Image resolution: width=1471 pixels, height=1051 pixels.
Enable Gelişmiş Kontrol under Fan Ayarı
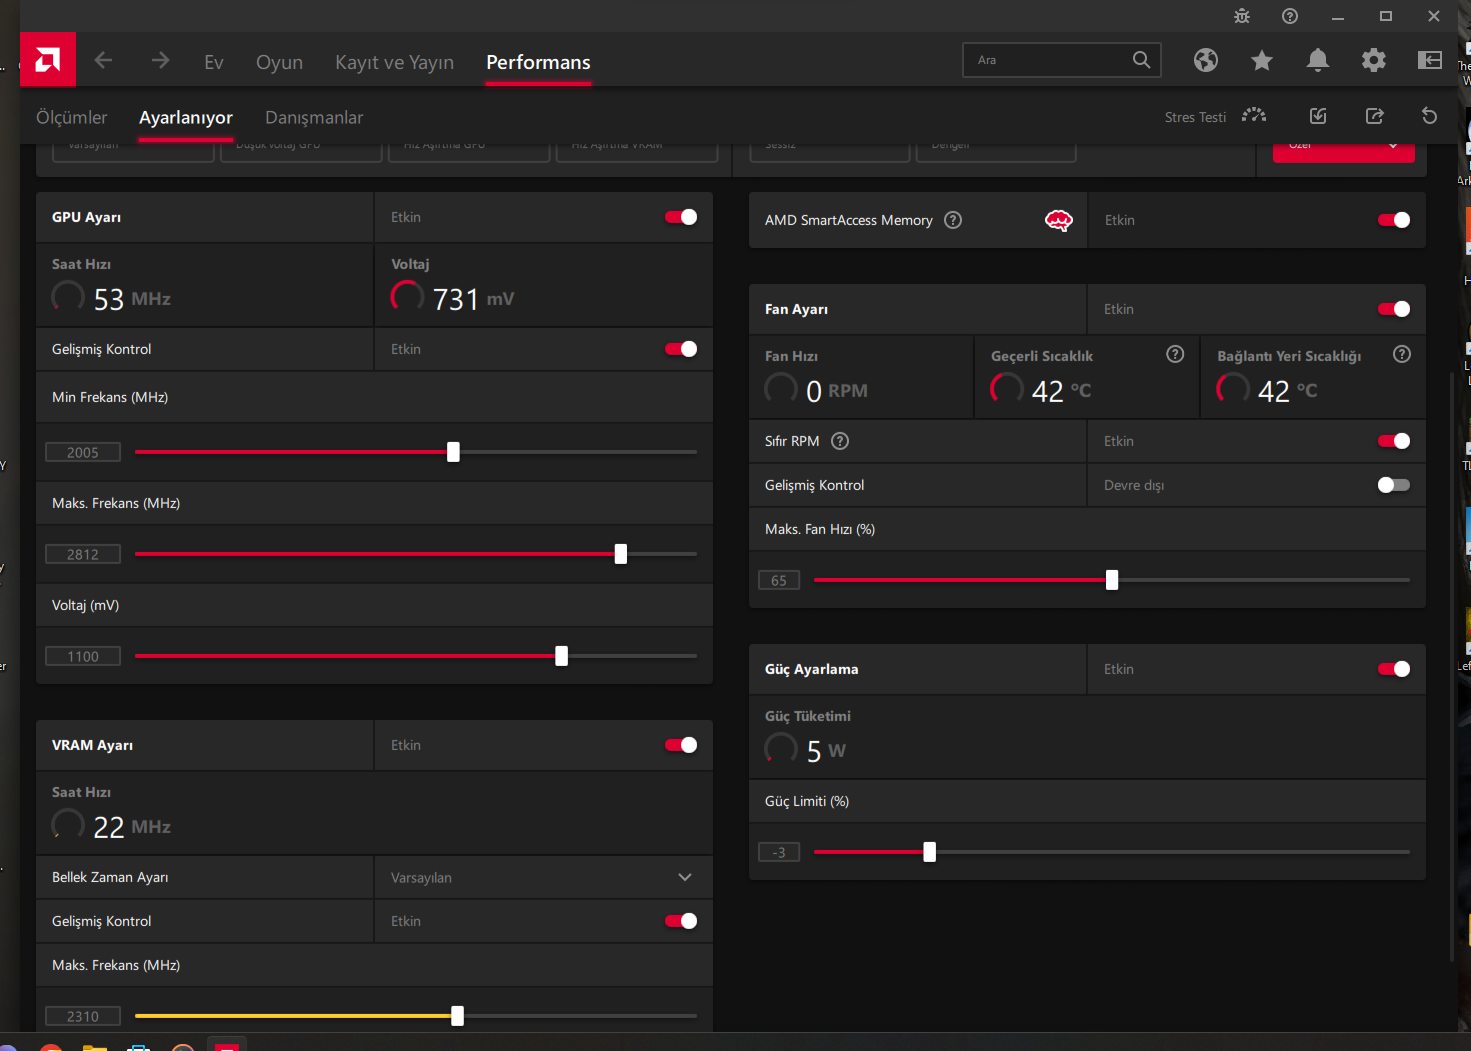click(1393, 485)
